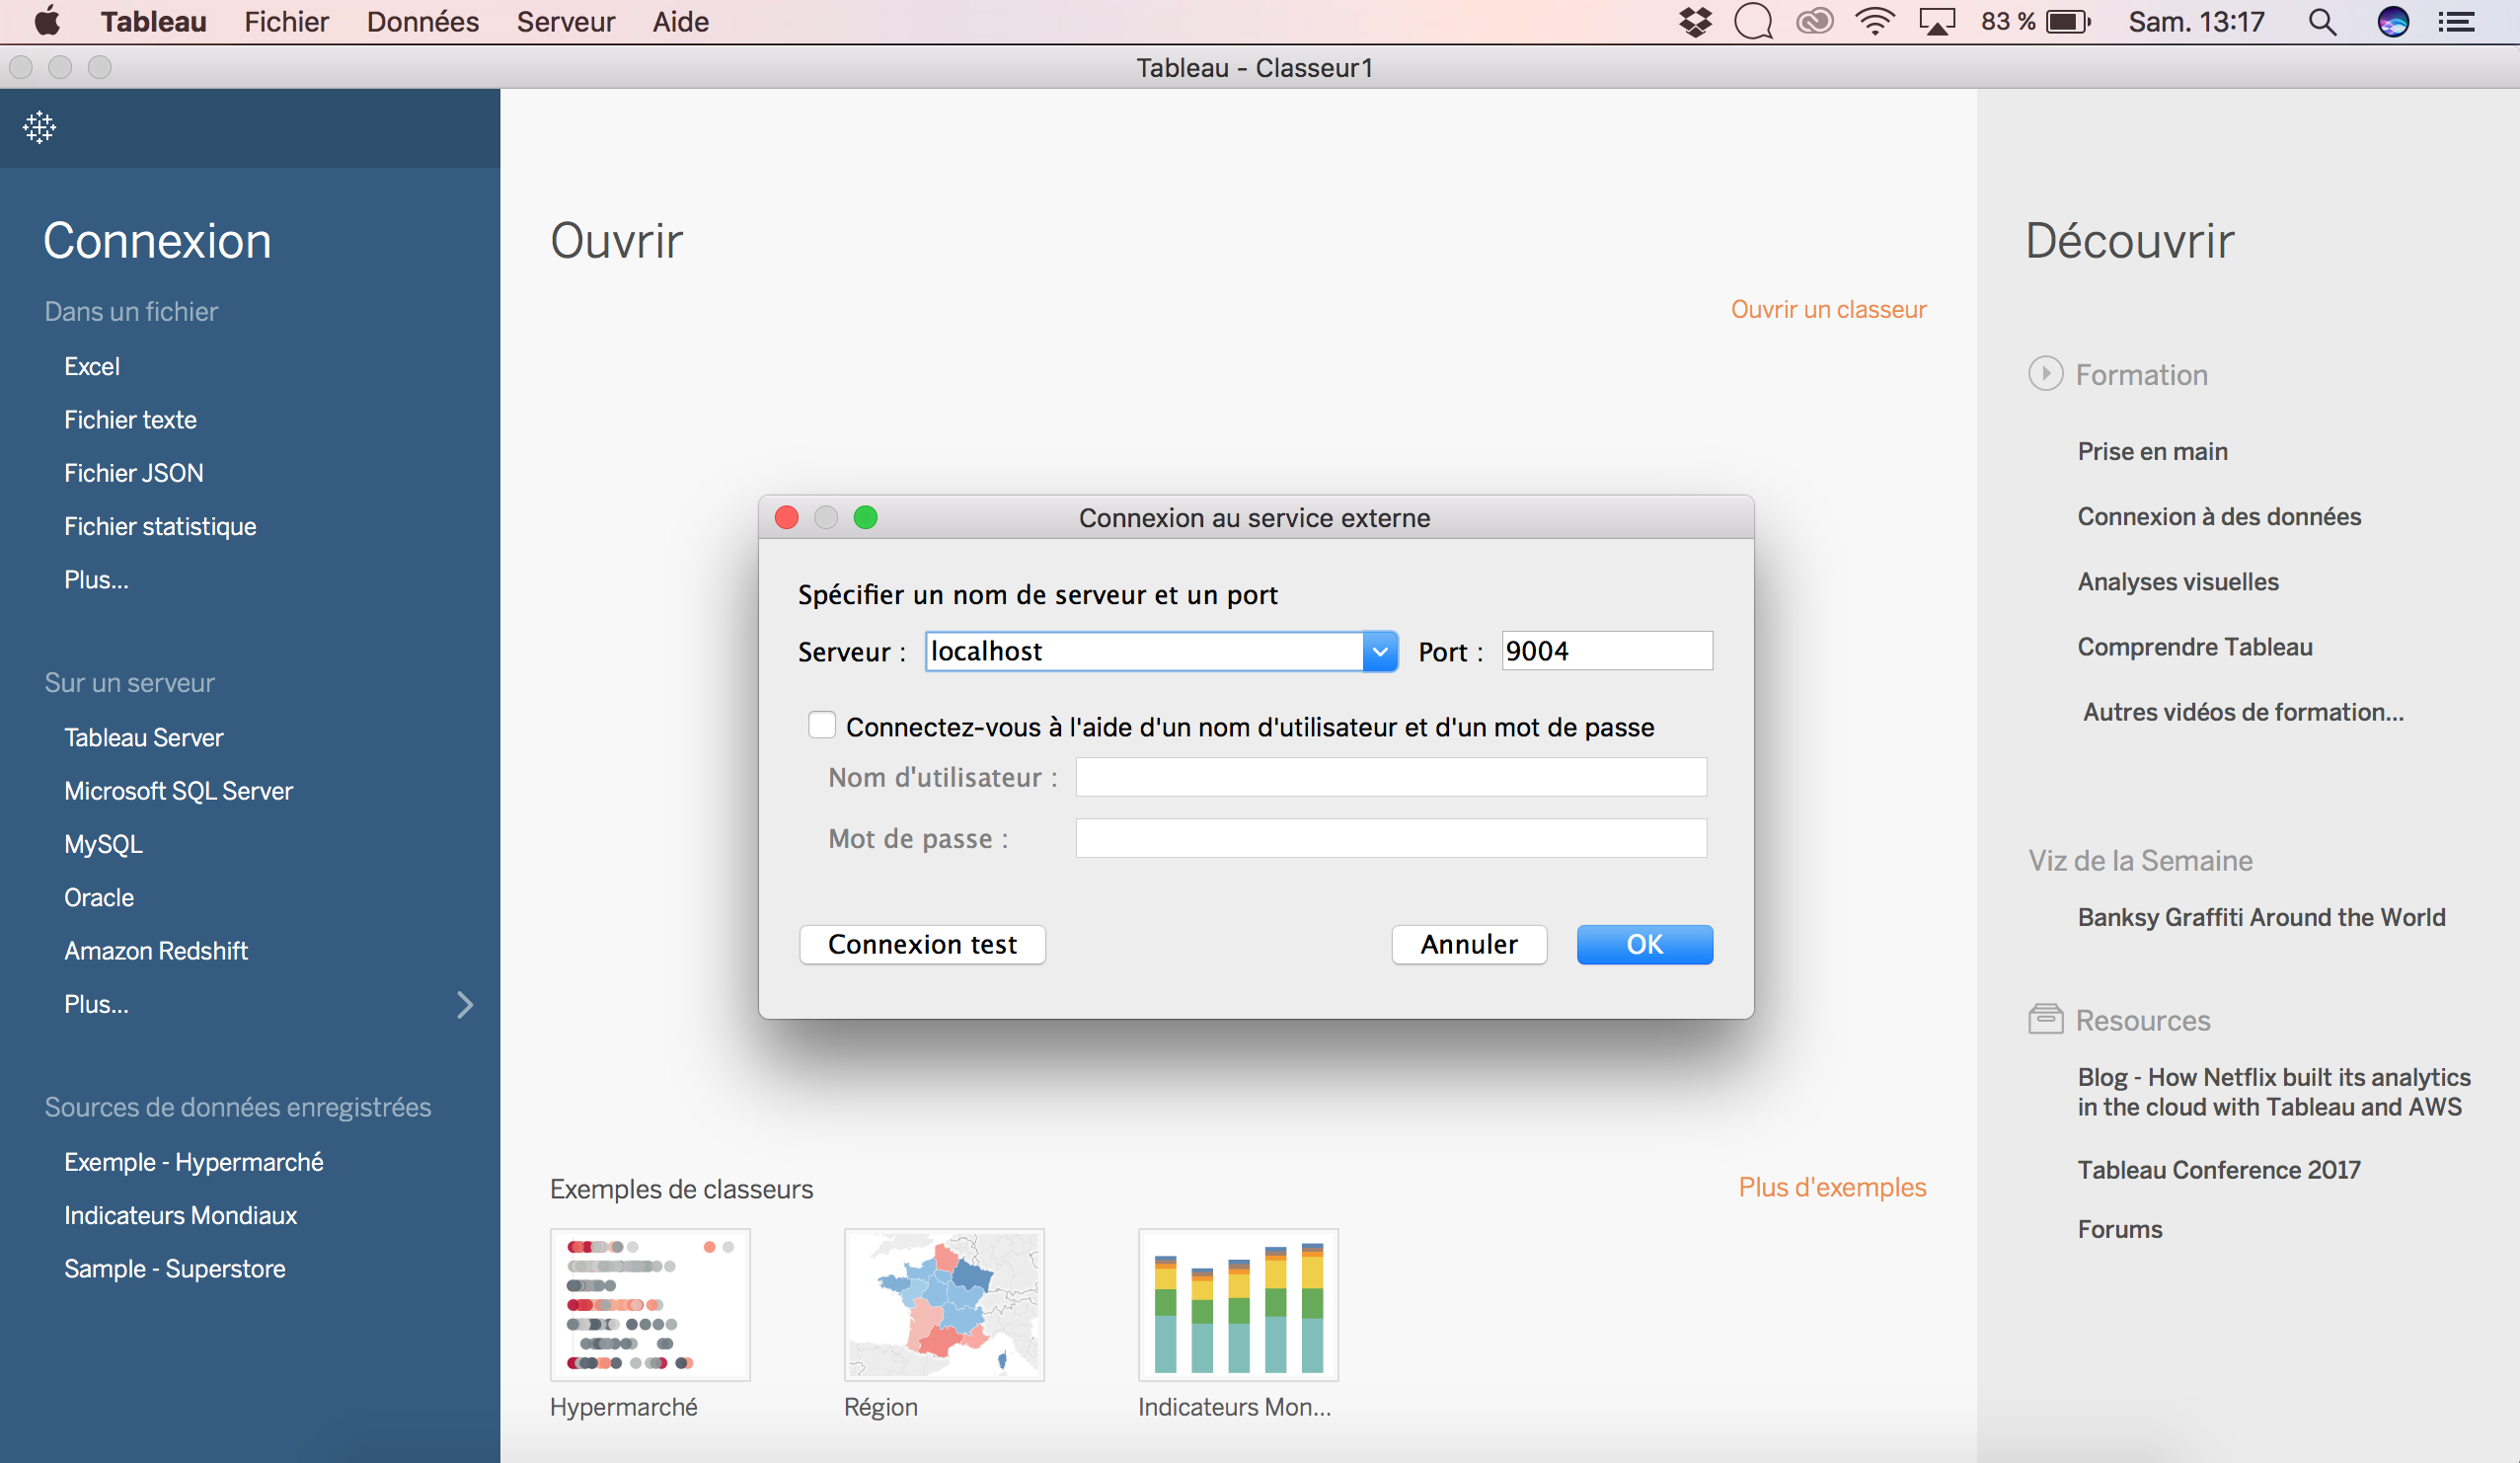The height and width of the screenshot is (1463, 2520).
Task: Expand the Serveur combo box dropdown arrow
Action: point(1379,651)
